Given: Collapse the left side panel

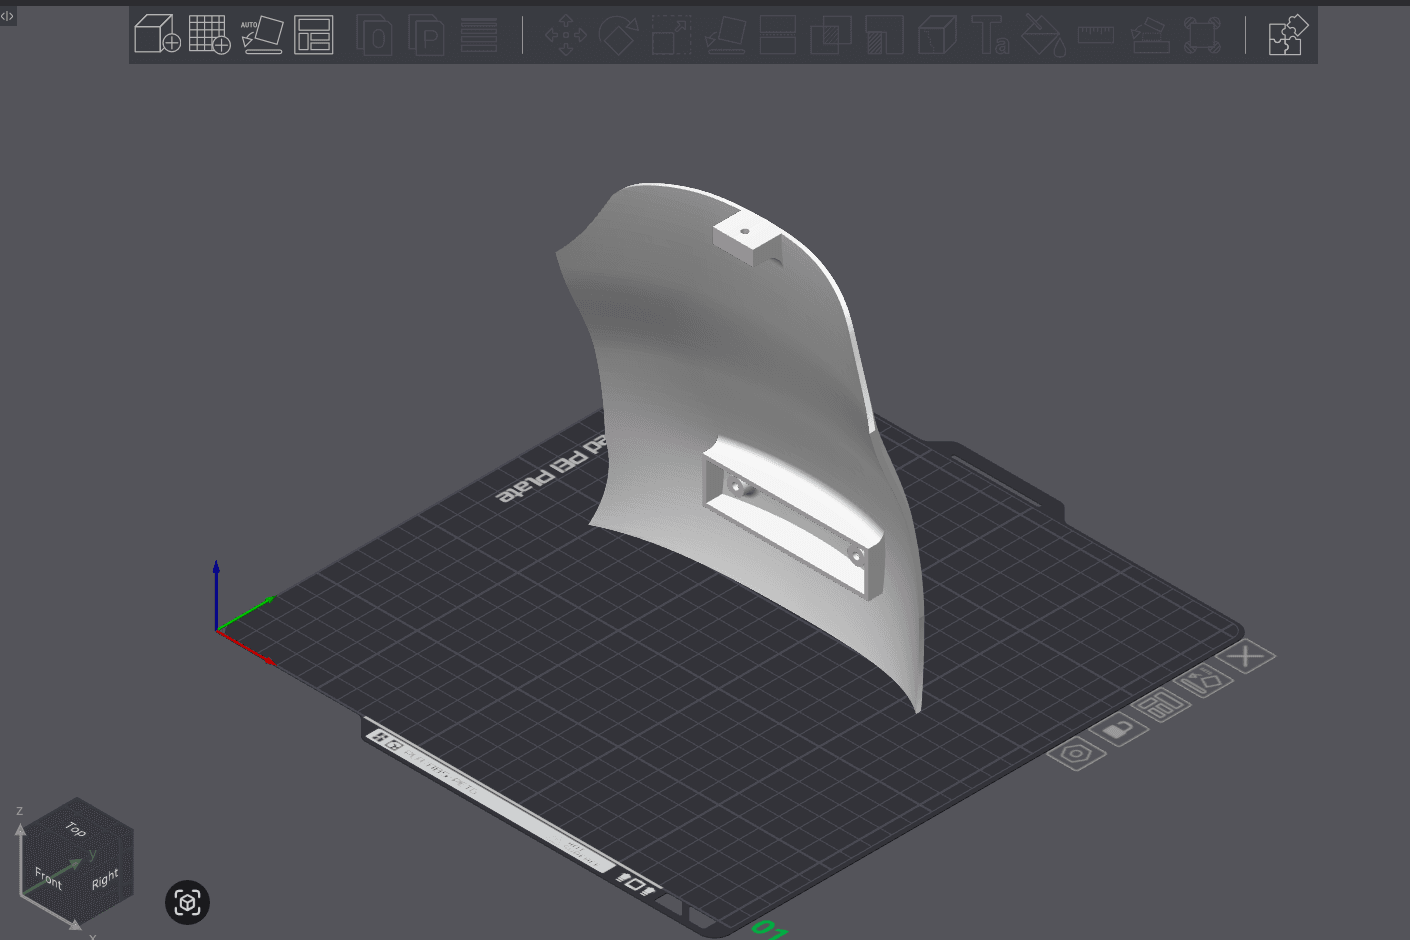Looking at the screenshot, I should tap(7, 15).
